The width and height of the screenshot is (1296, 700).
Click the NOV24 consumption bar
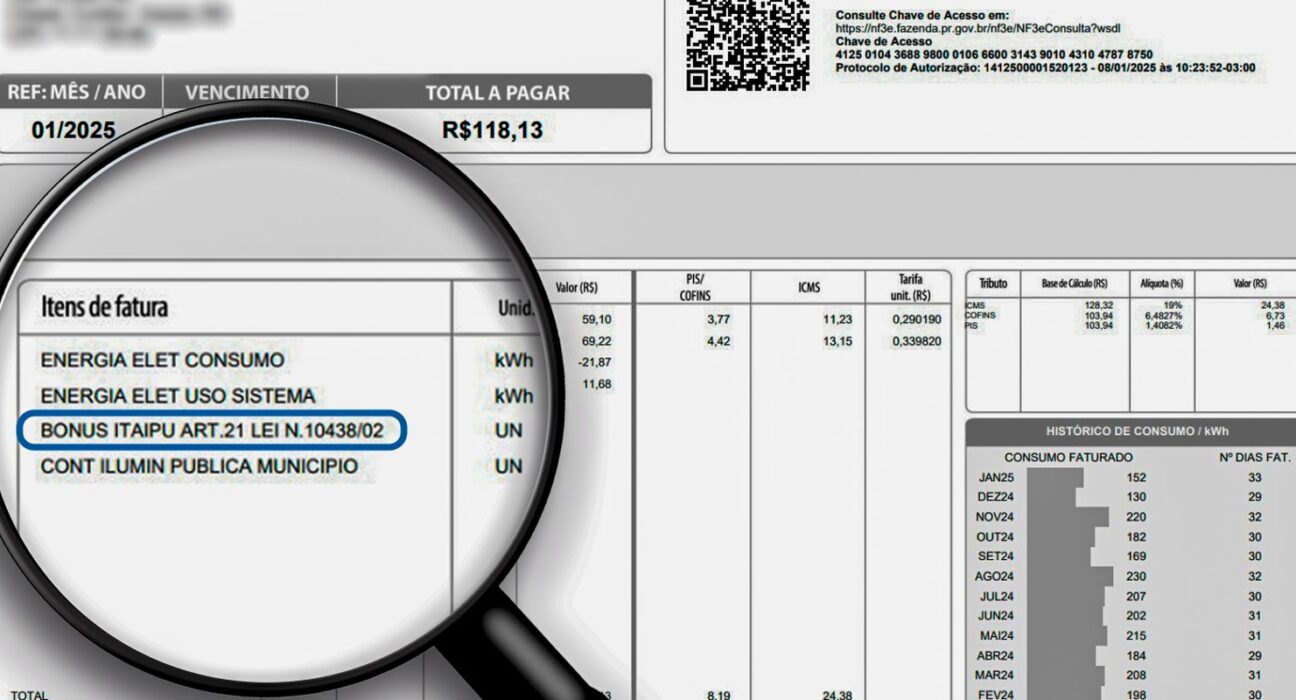(x=1068, y=517)
